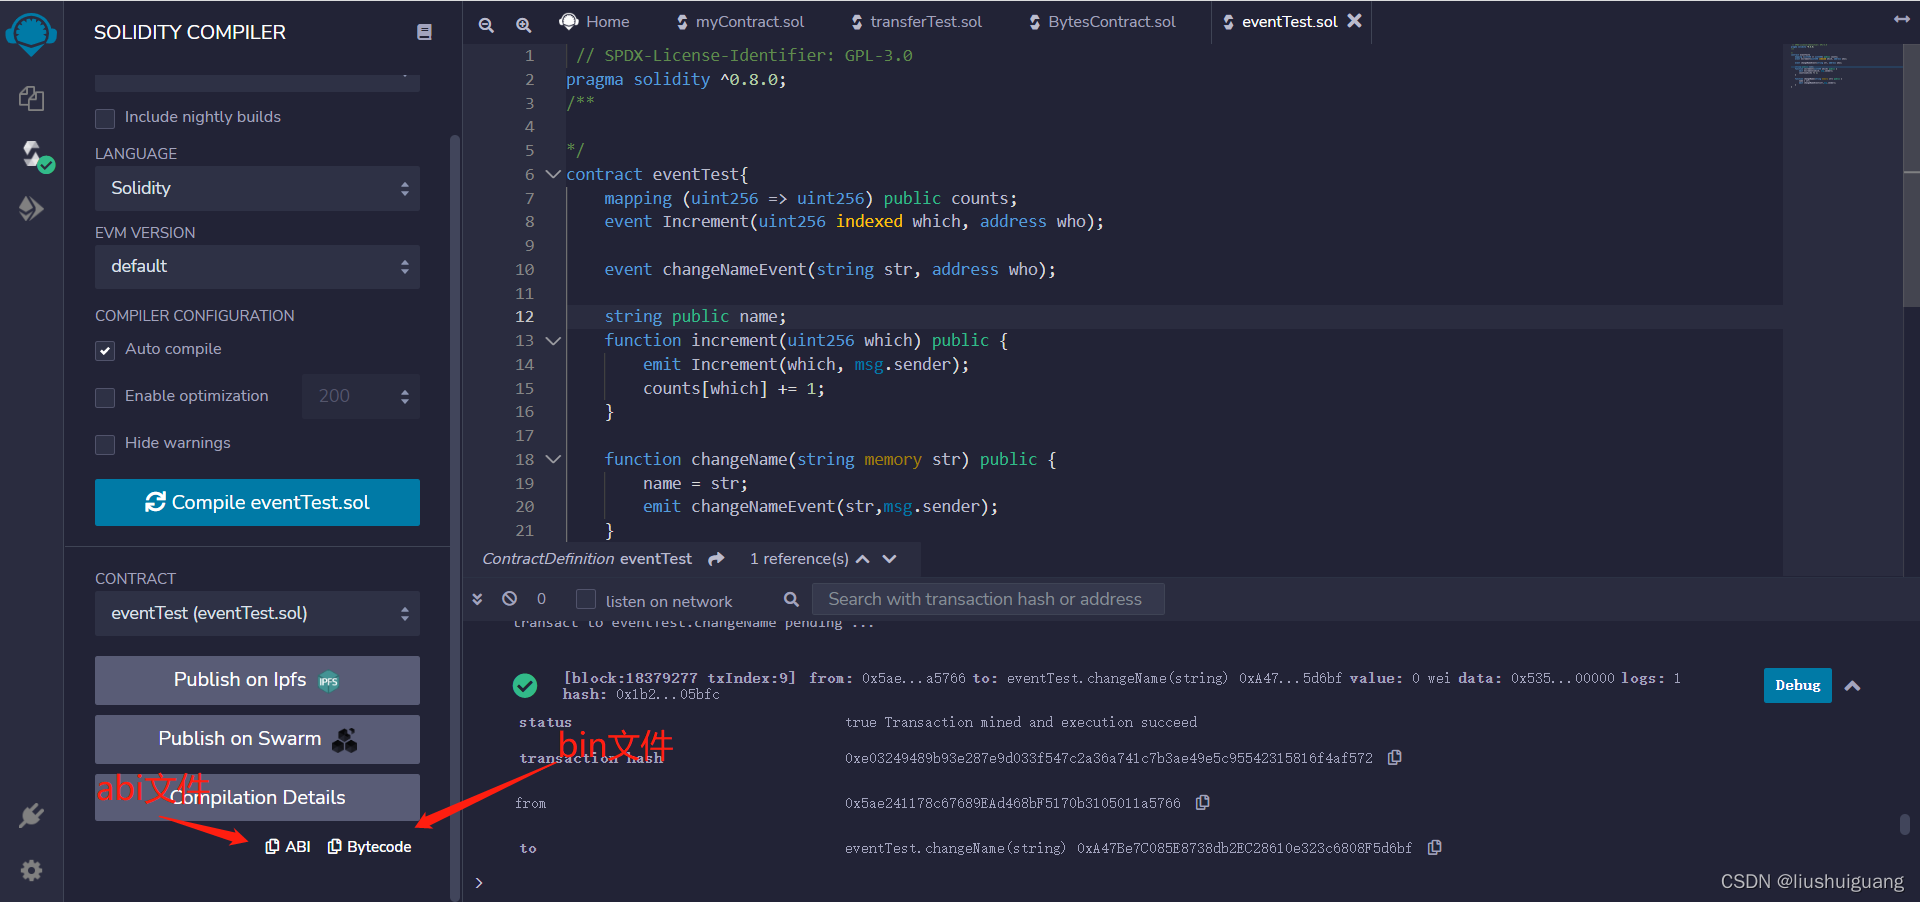Close the eventTest.sol tab

[x=1355, y=21]
